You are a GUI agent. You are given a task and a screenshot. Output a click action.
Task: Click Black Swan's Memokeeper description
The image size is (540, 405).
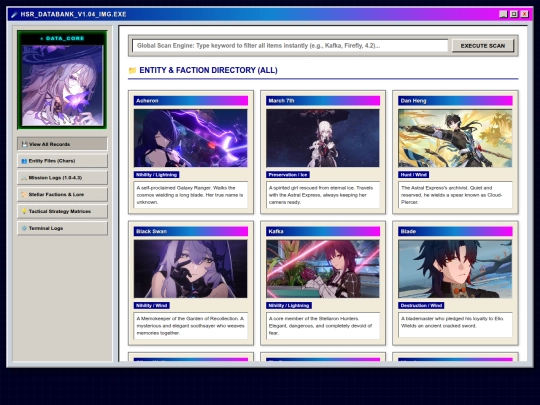pyautogui.click(x=191, y=326)
